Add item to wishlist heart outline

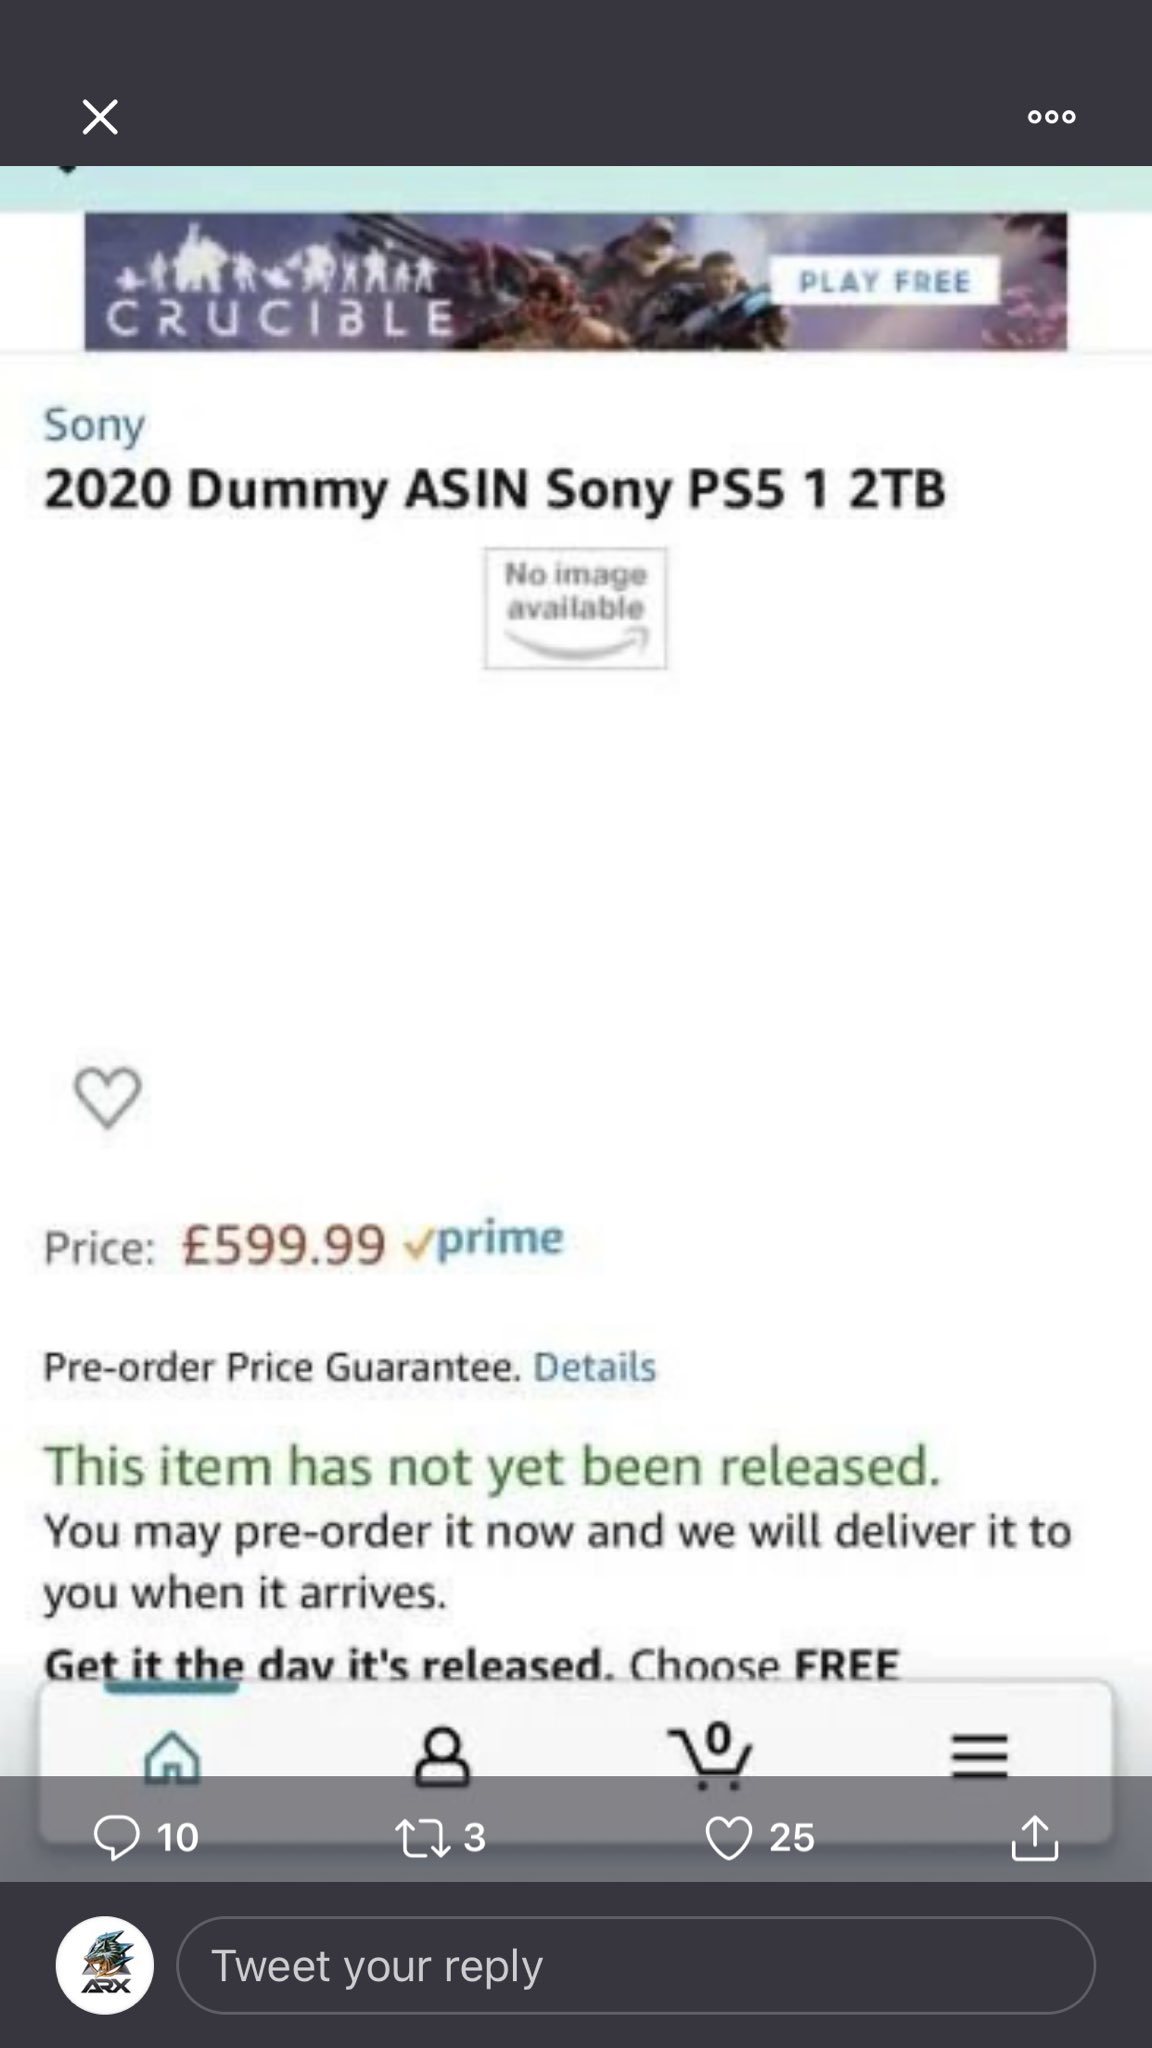[108, 1097]
